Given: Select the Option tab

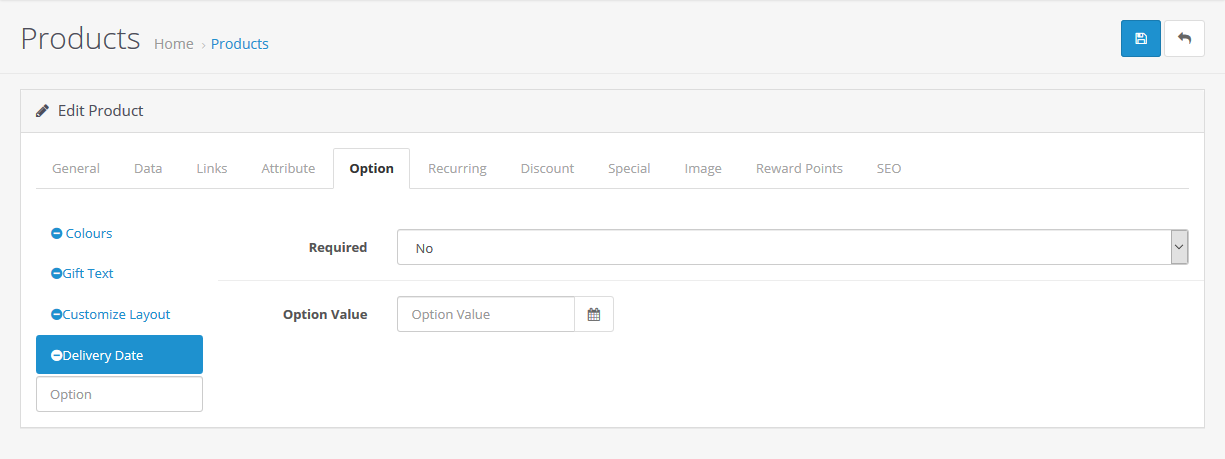Looking at the screenshot, I should click(x=371, y=168).
